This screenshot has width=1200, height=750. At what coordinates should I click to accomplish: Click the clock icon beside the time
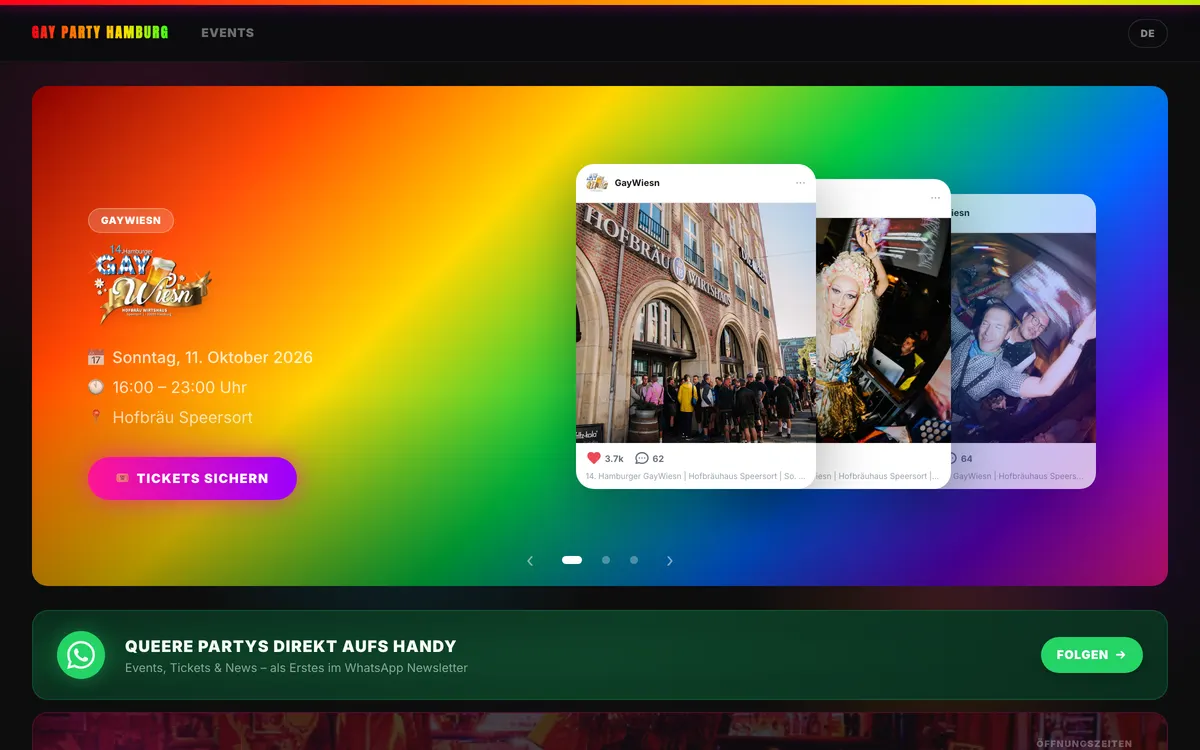coord(96,387)
